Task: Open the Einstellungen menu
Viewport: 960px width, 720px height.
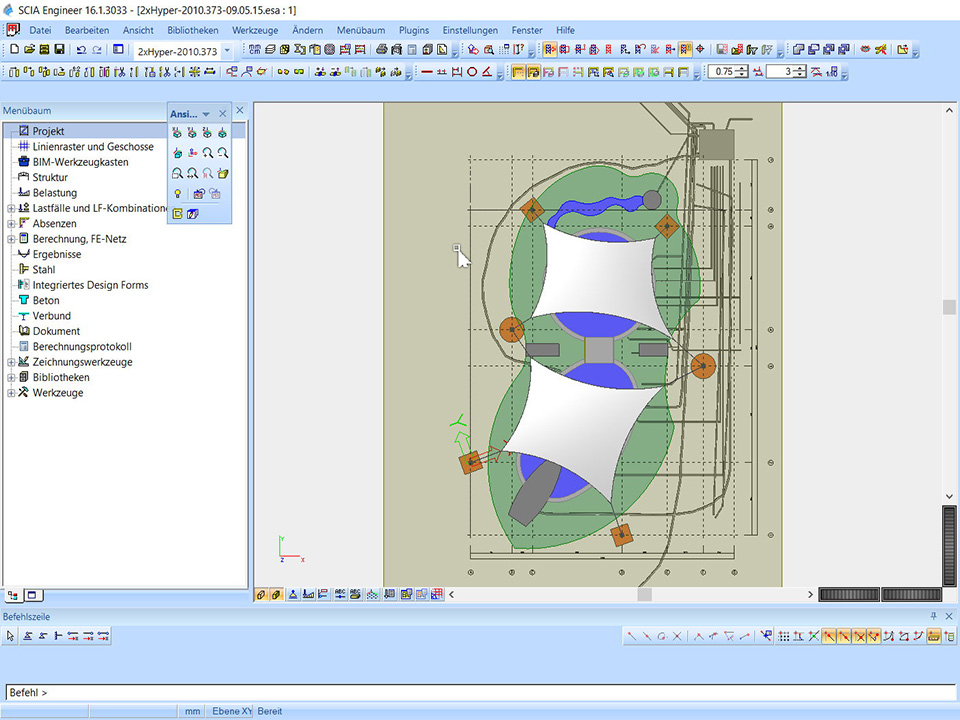Action: [x=470, y=30]
